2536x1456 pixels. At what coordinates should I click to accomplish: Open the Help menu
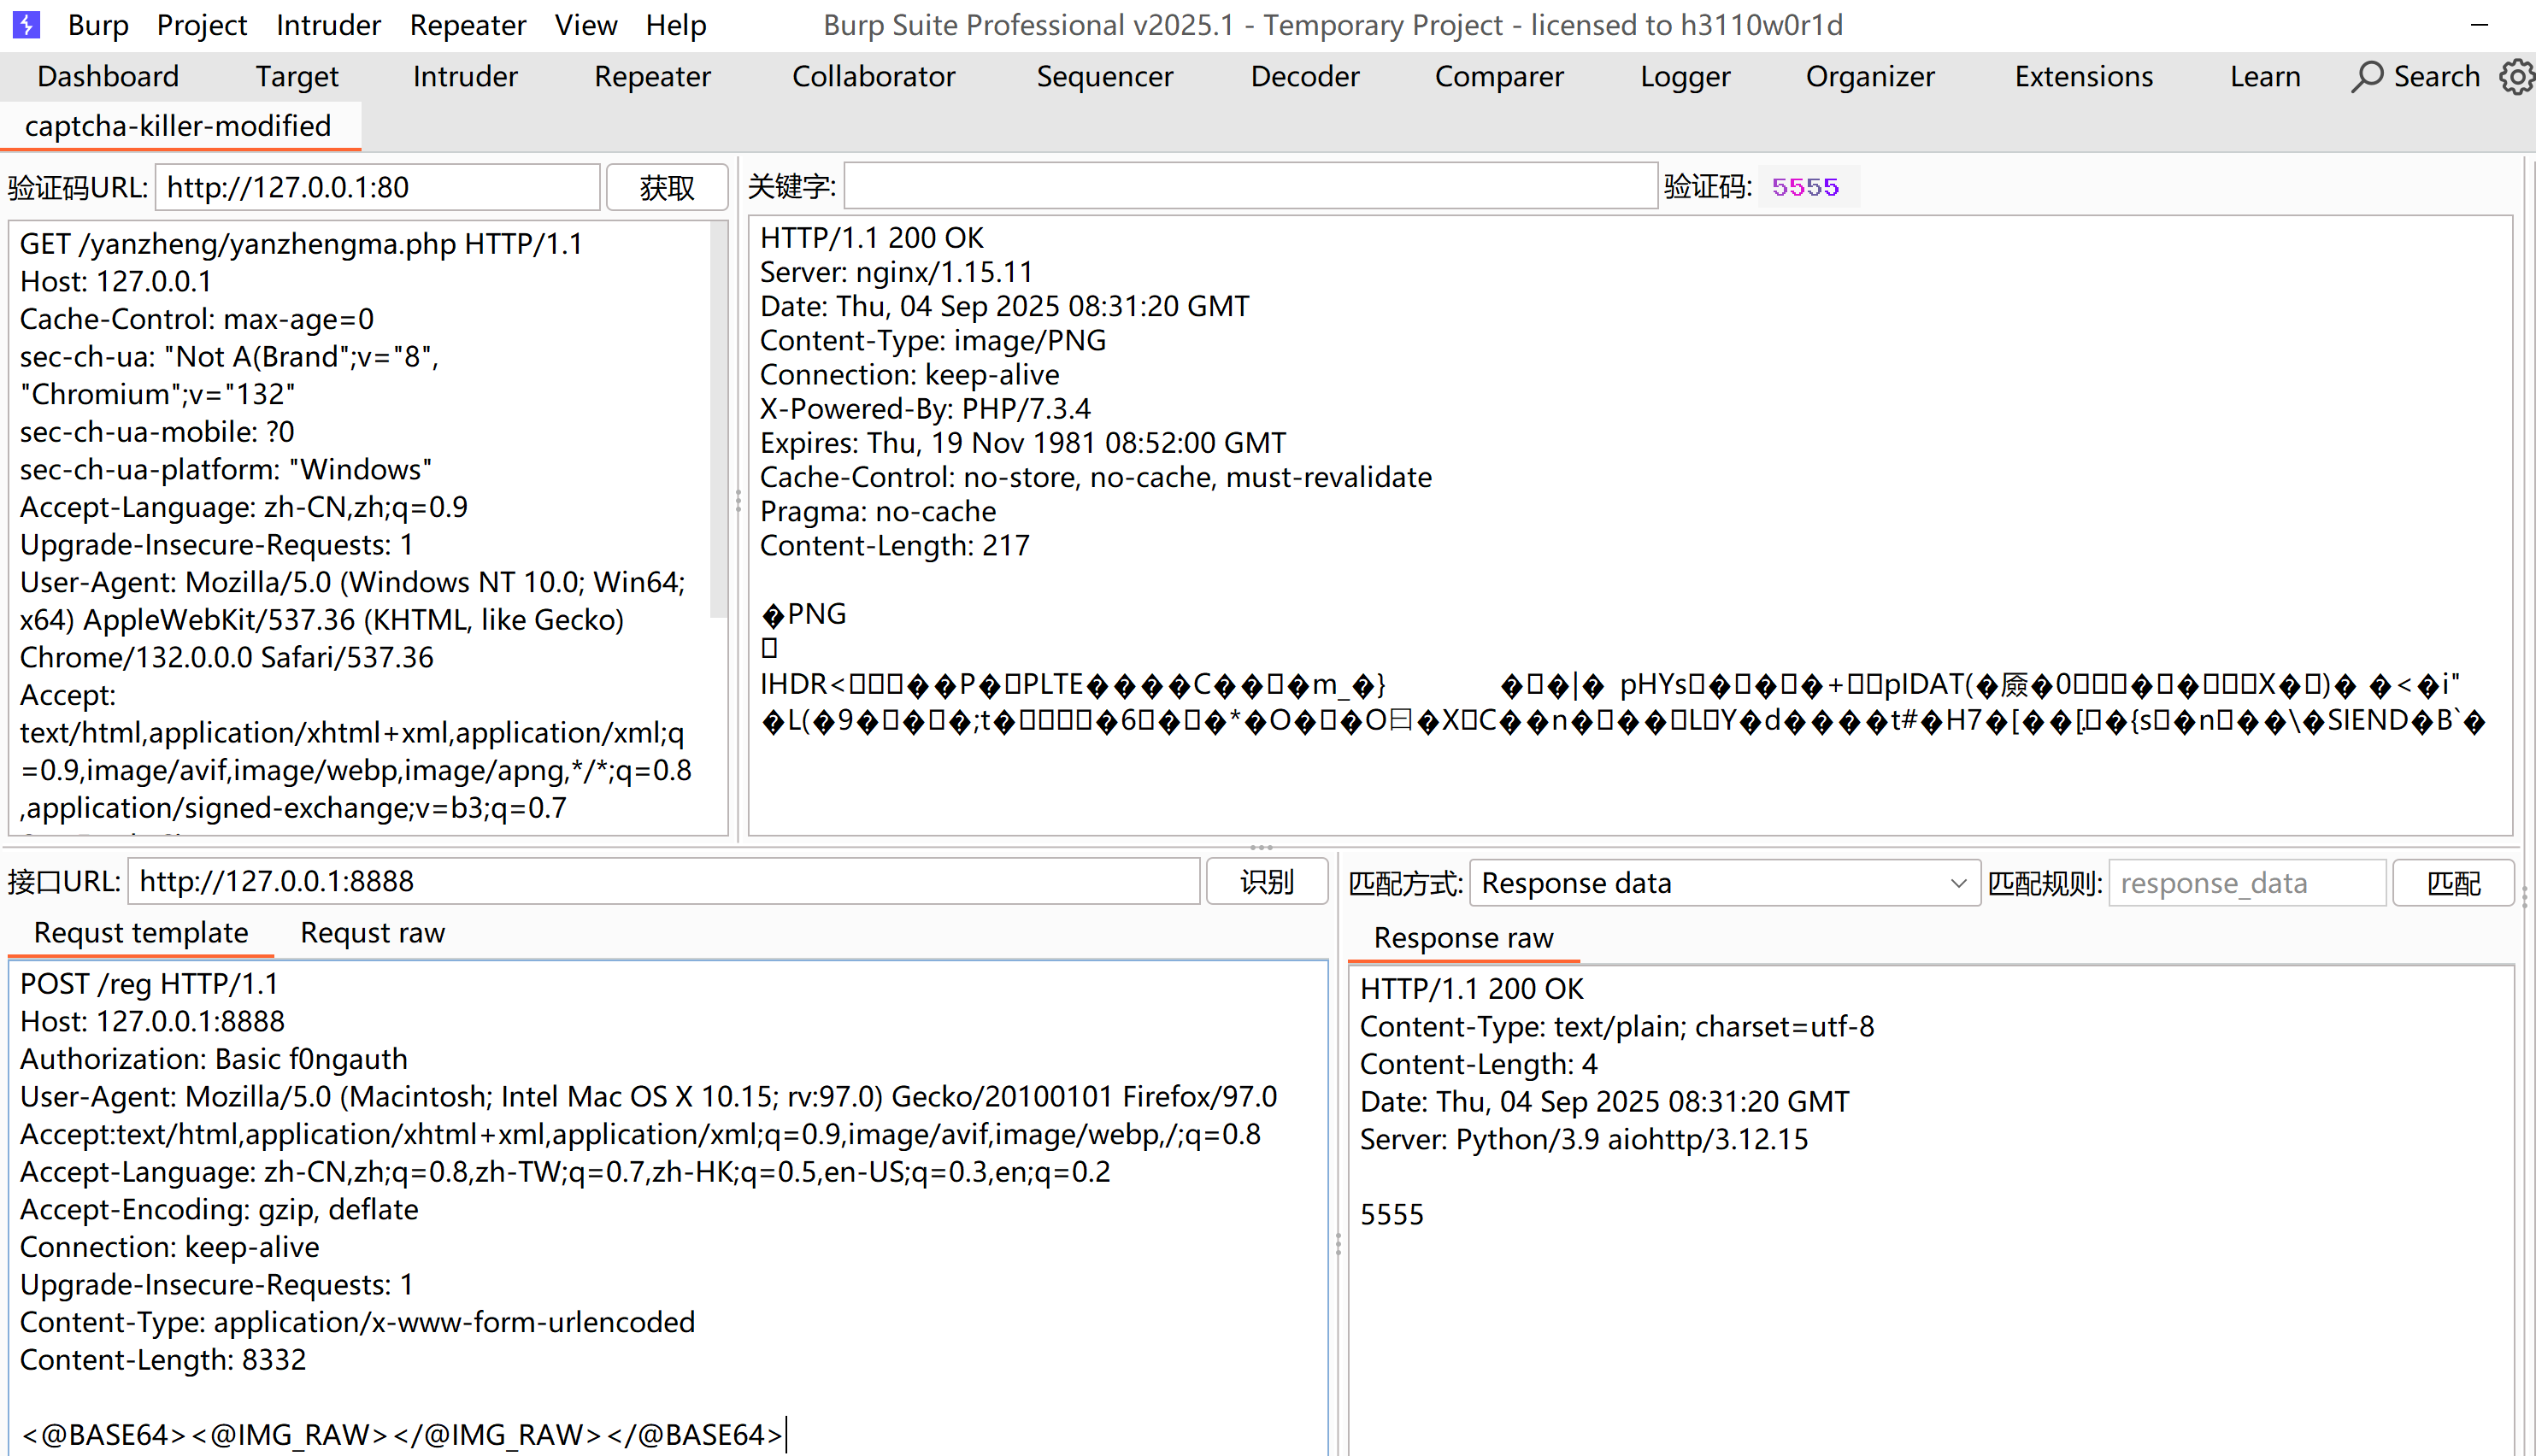(x=676, y=24)
